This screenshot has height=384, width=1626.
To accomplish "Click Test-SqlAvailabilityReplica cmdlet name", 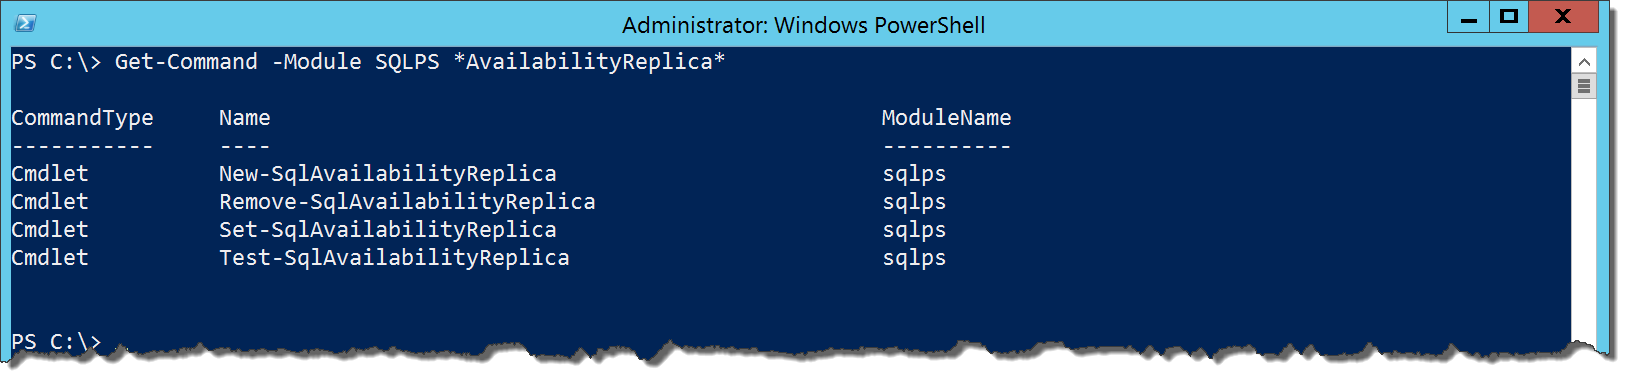I will [x=394, y=258].
